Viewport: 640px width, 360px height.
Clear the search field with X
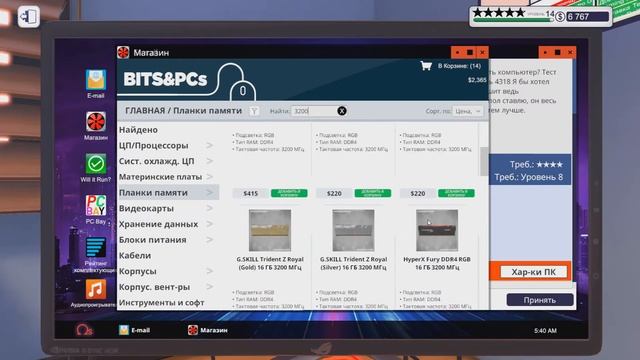tap(342, 111)
